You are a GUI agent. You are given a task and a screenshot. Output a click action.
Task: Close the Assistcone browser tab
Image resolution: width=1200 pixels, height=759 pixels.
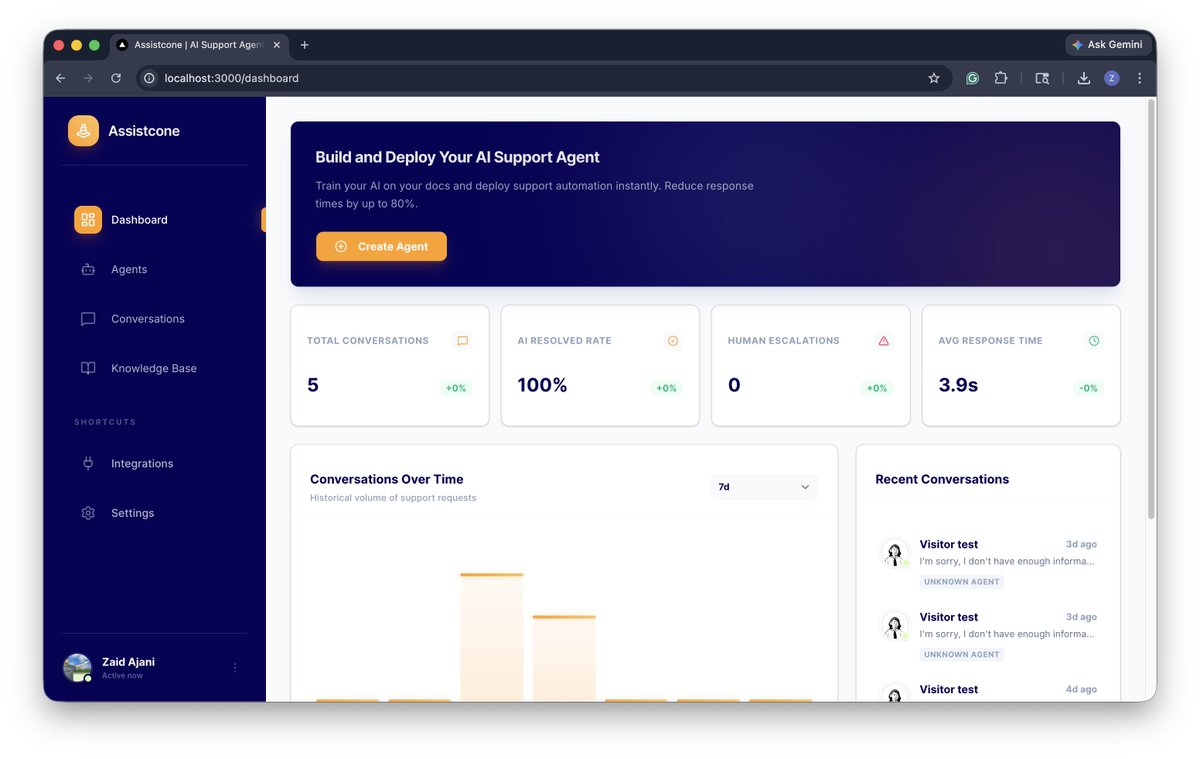click(277, 45)
